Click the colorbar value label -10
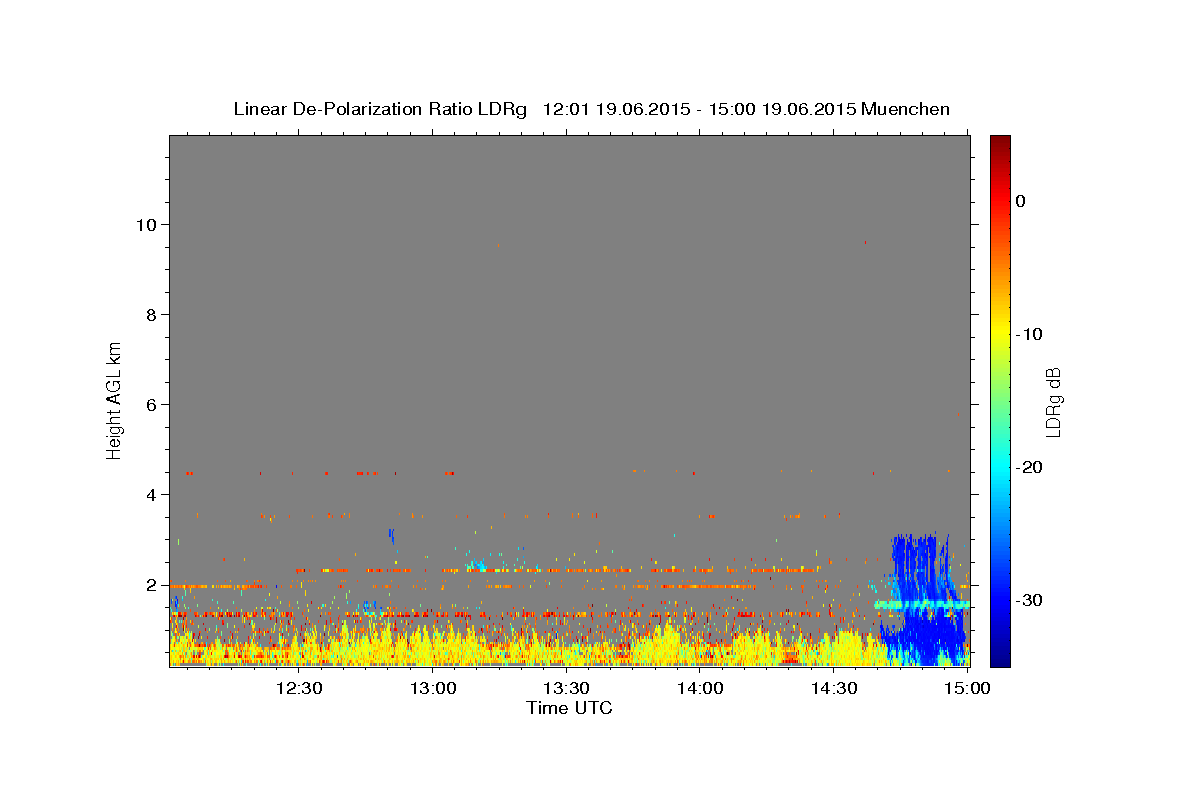1200x800 pixels. tap(1029, 334)
